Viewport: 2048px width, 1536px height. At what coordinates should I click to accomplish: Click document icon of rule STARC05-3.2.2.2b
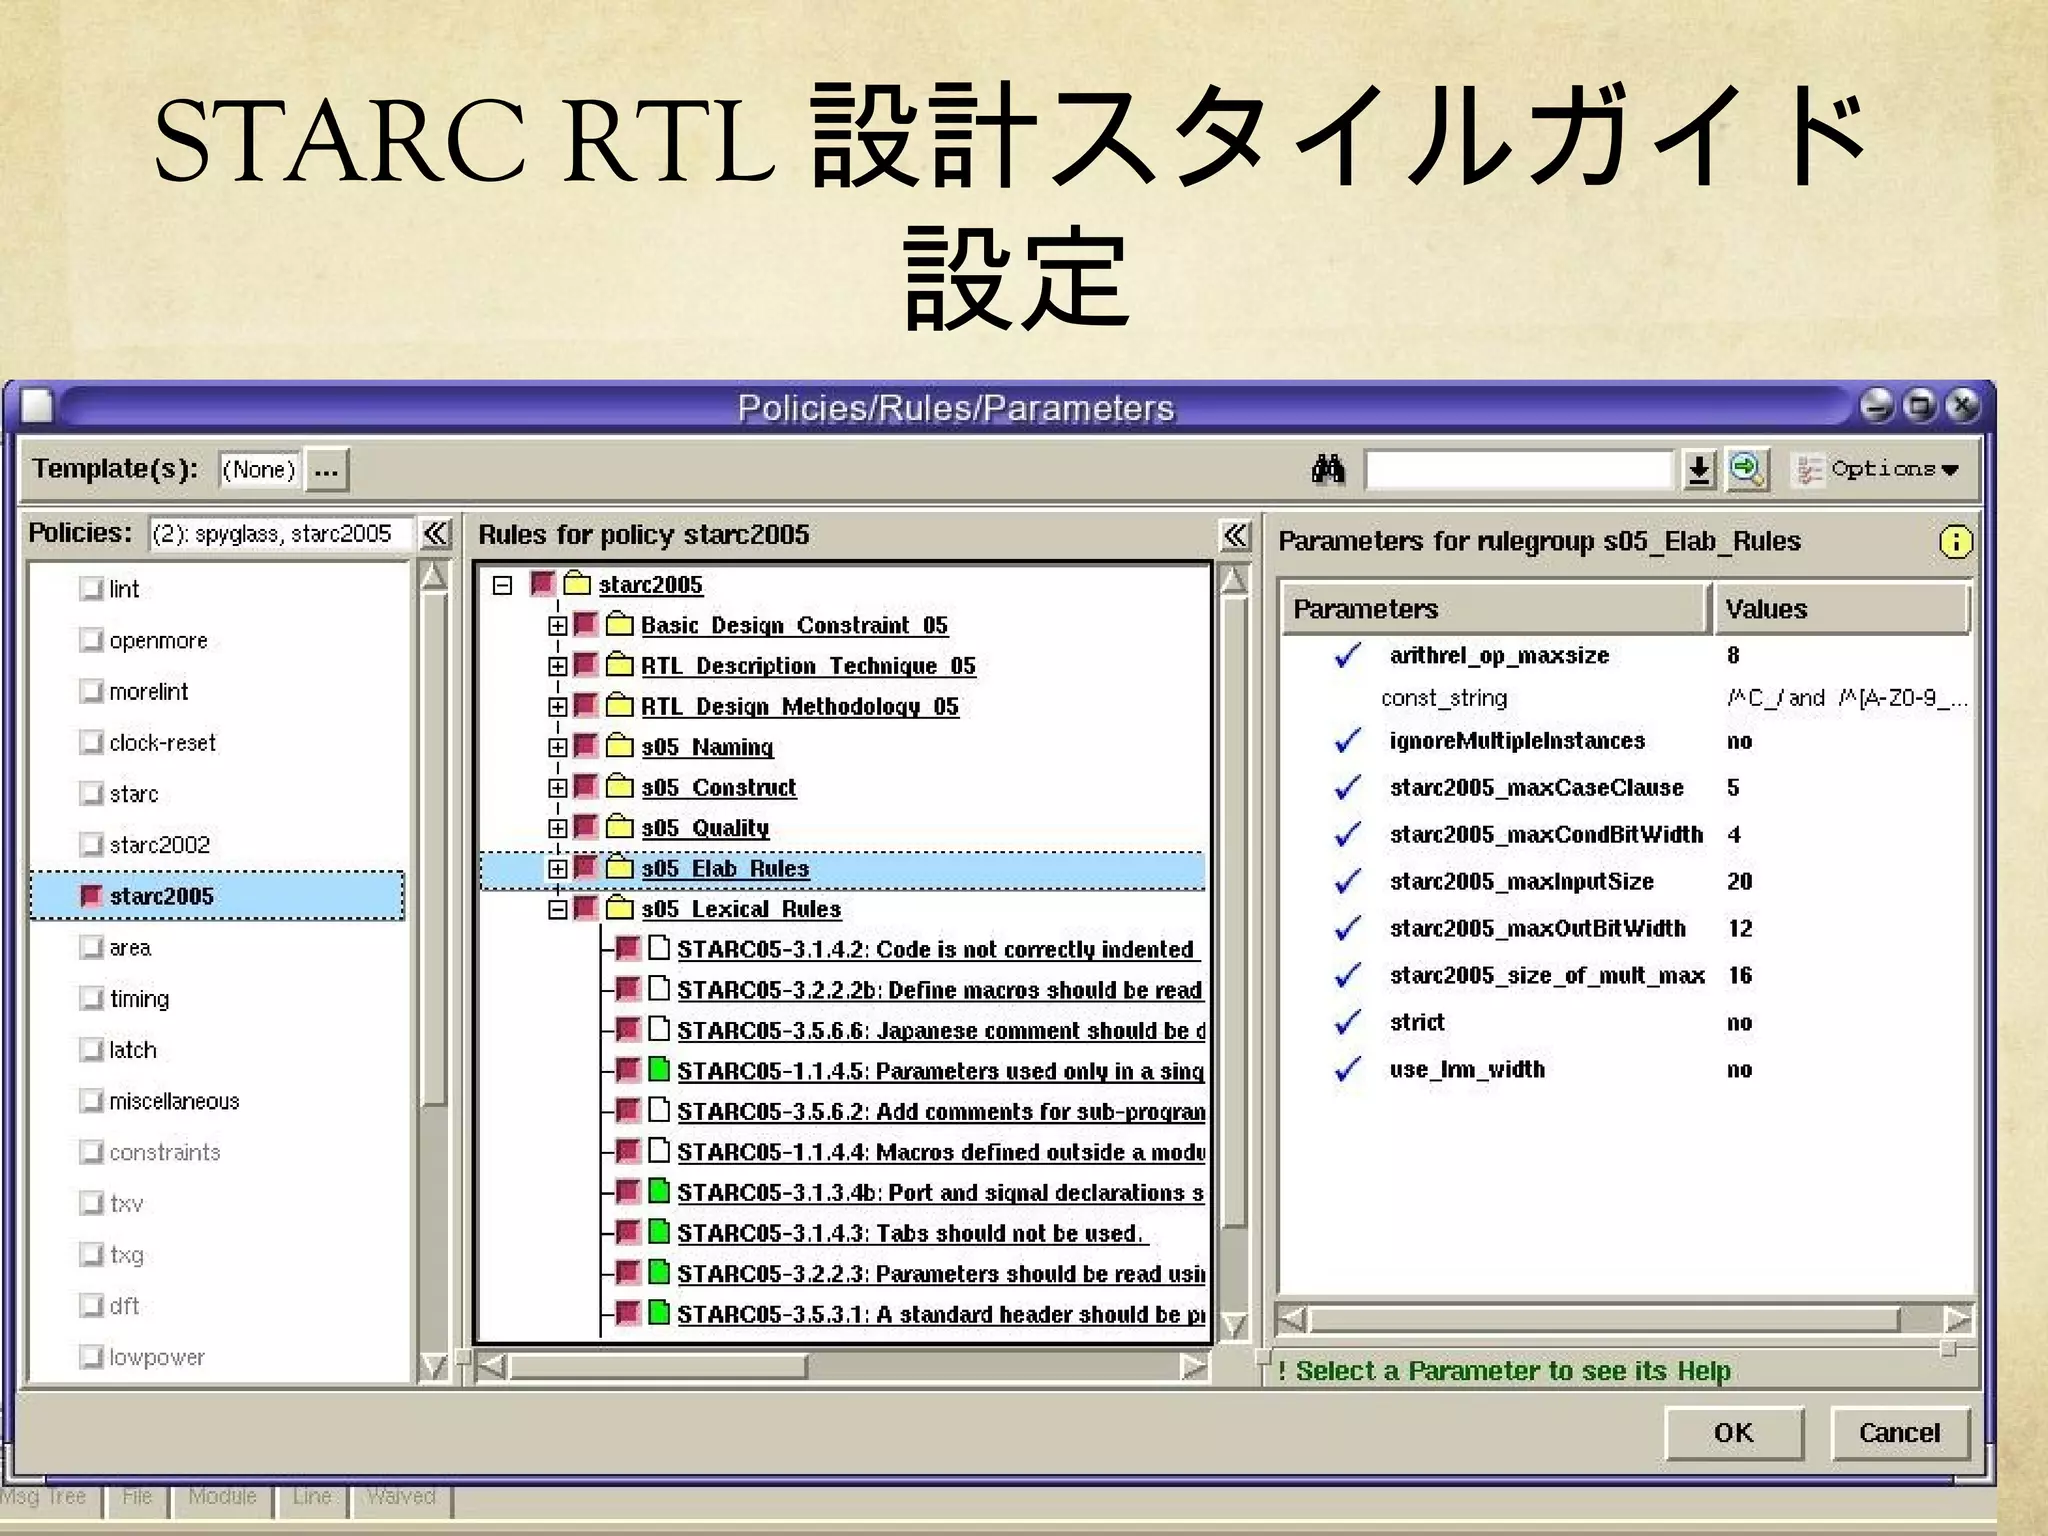coord(658,989)
